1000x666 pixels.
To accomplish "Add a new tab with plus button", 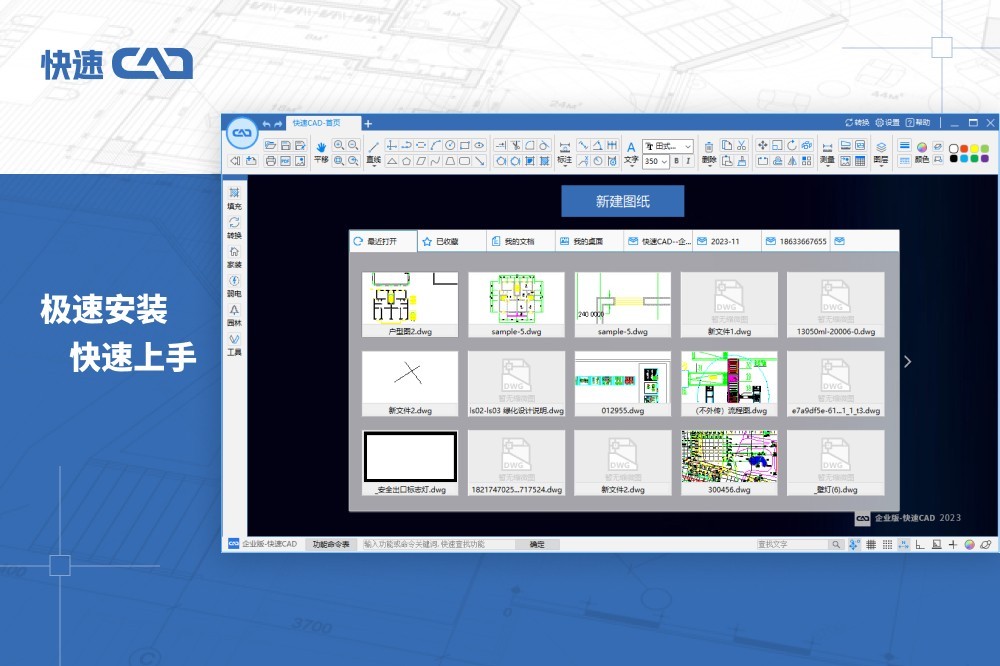I will click(x=368, y=124).
